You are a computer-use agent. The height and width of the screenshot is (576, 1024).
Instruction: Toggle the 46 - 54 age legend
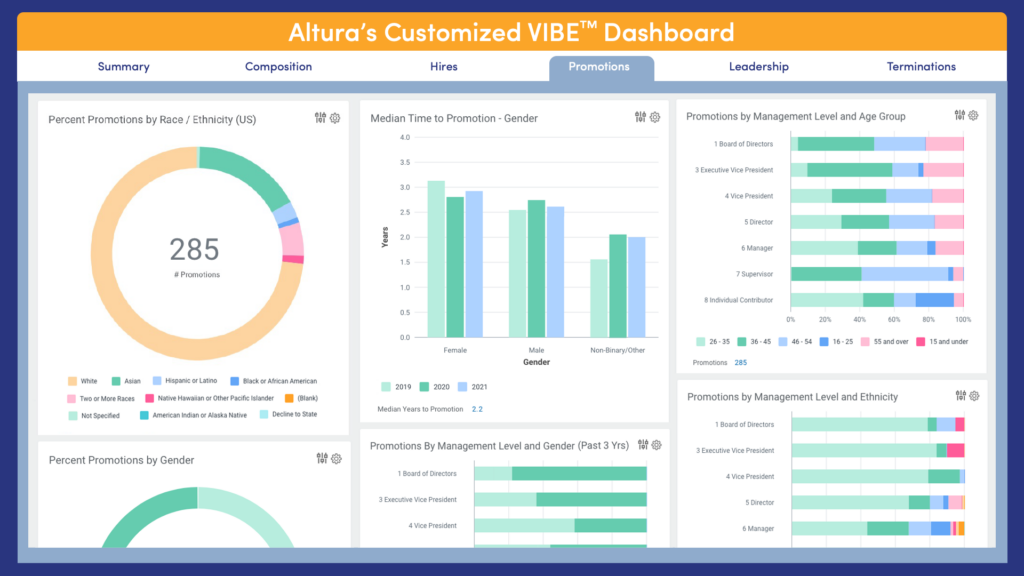pos(795,342)
